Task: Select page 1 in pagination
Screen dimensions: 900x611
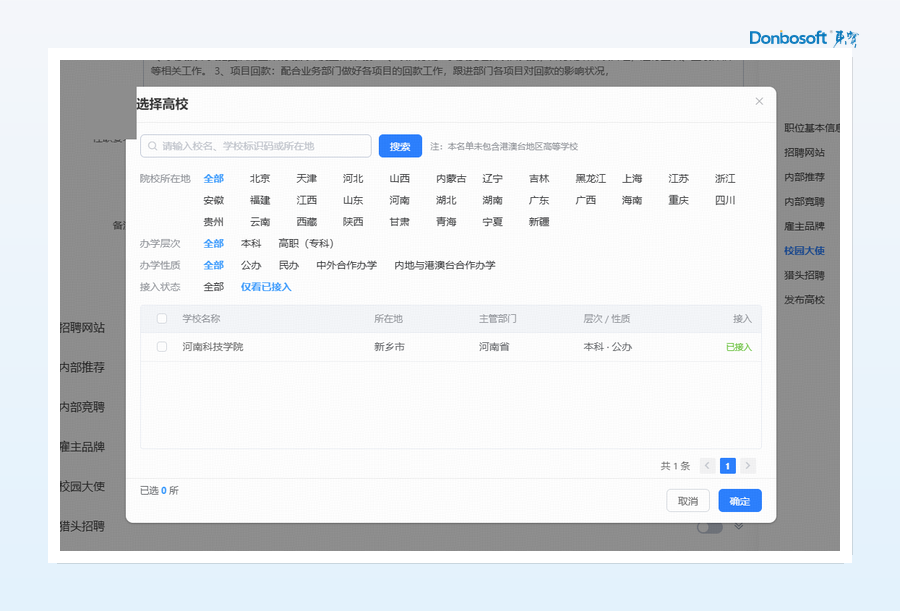Action: point(727,466)
